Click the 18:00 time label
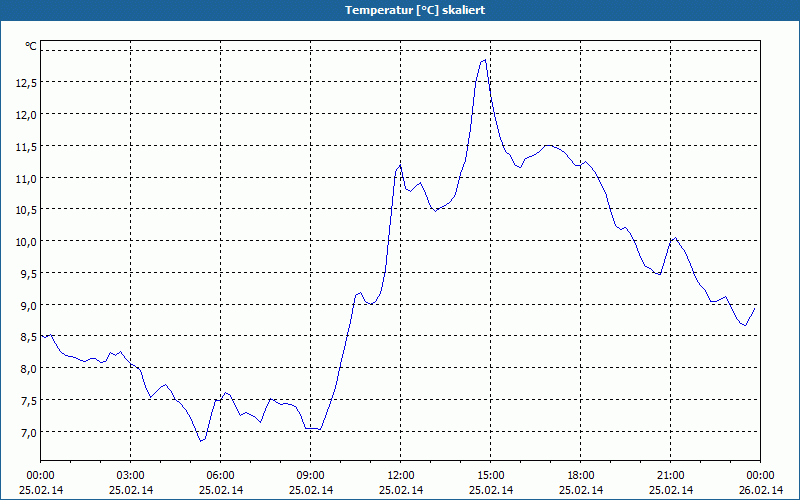 pyautogui.click(x=581, y=476)
